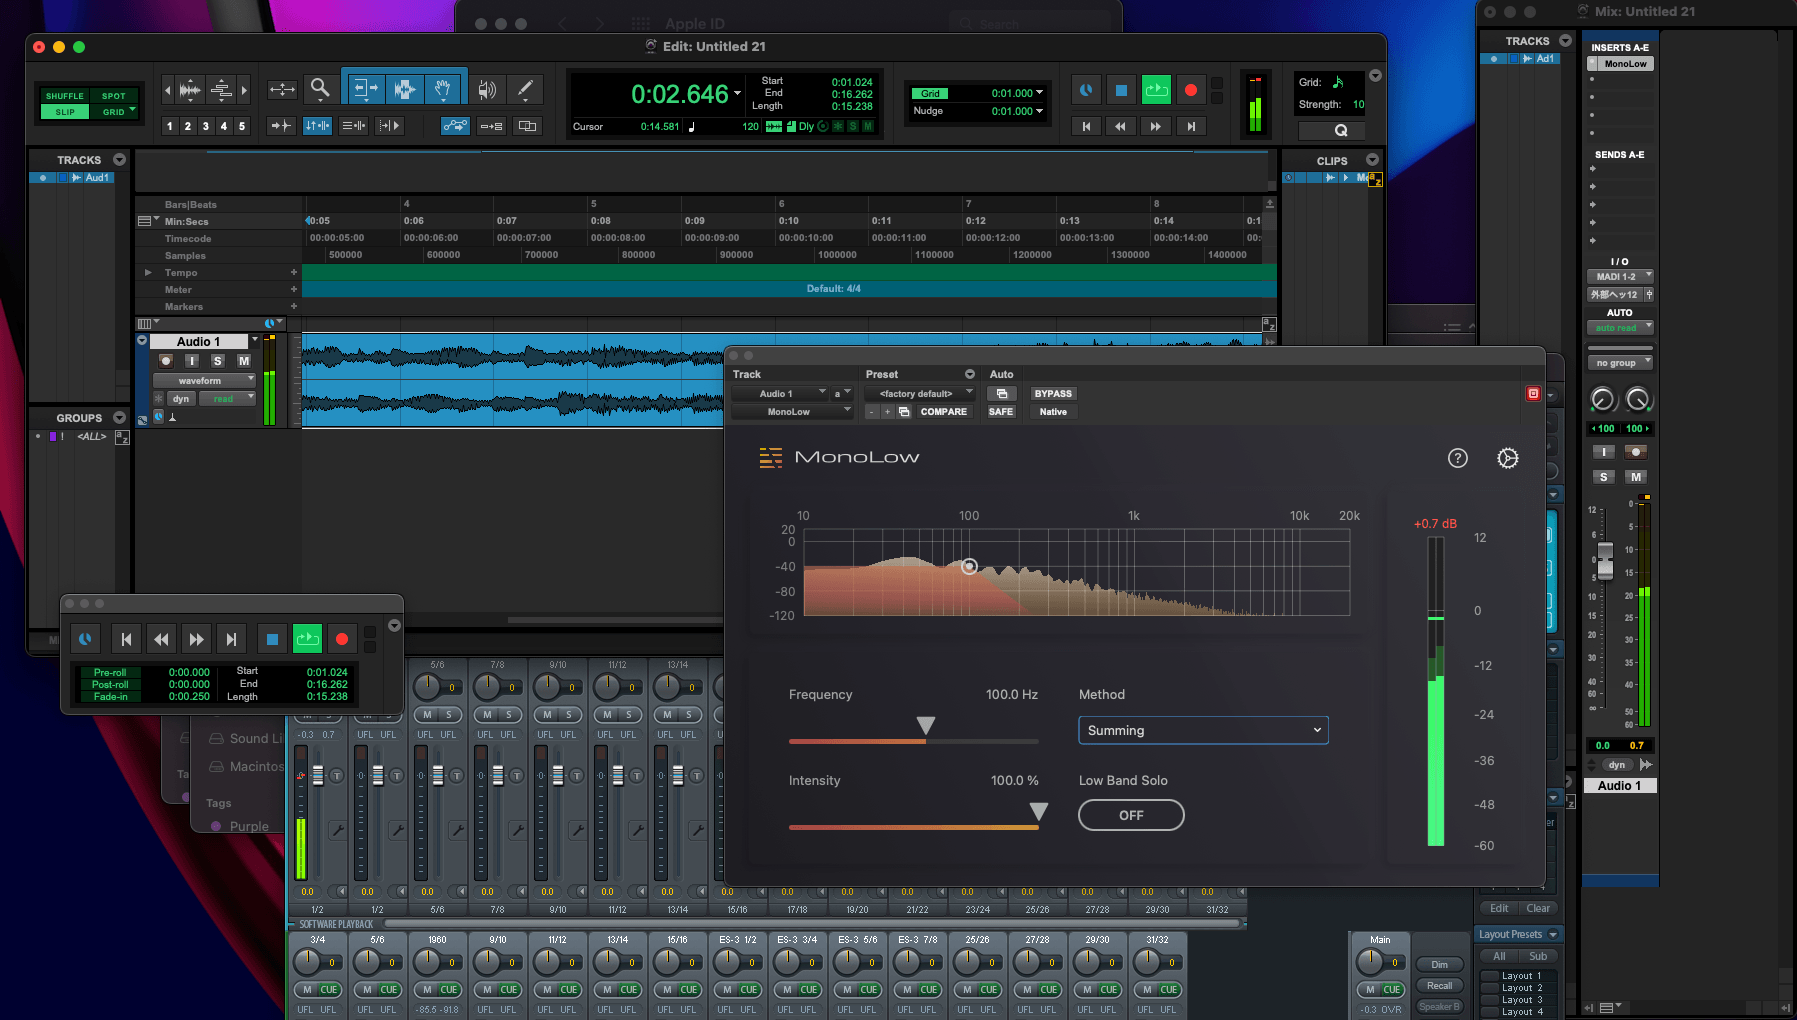Mute the Audio 1 track in Edit window
The width and height of the screenshot is (1797, 1020).
pos(243,360)
